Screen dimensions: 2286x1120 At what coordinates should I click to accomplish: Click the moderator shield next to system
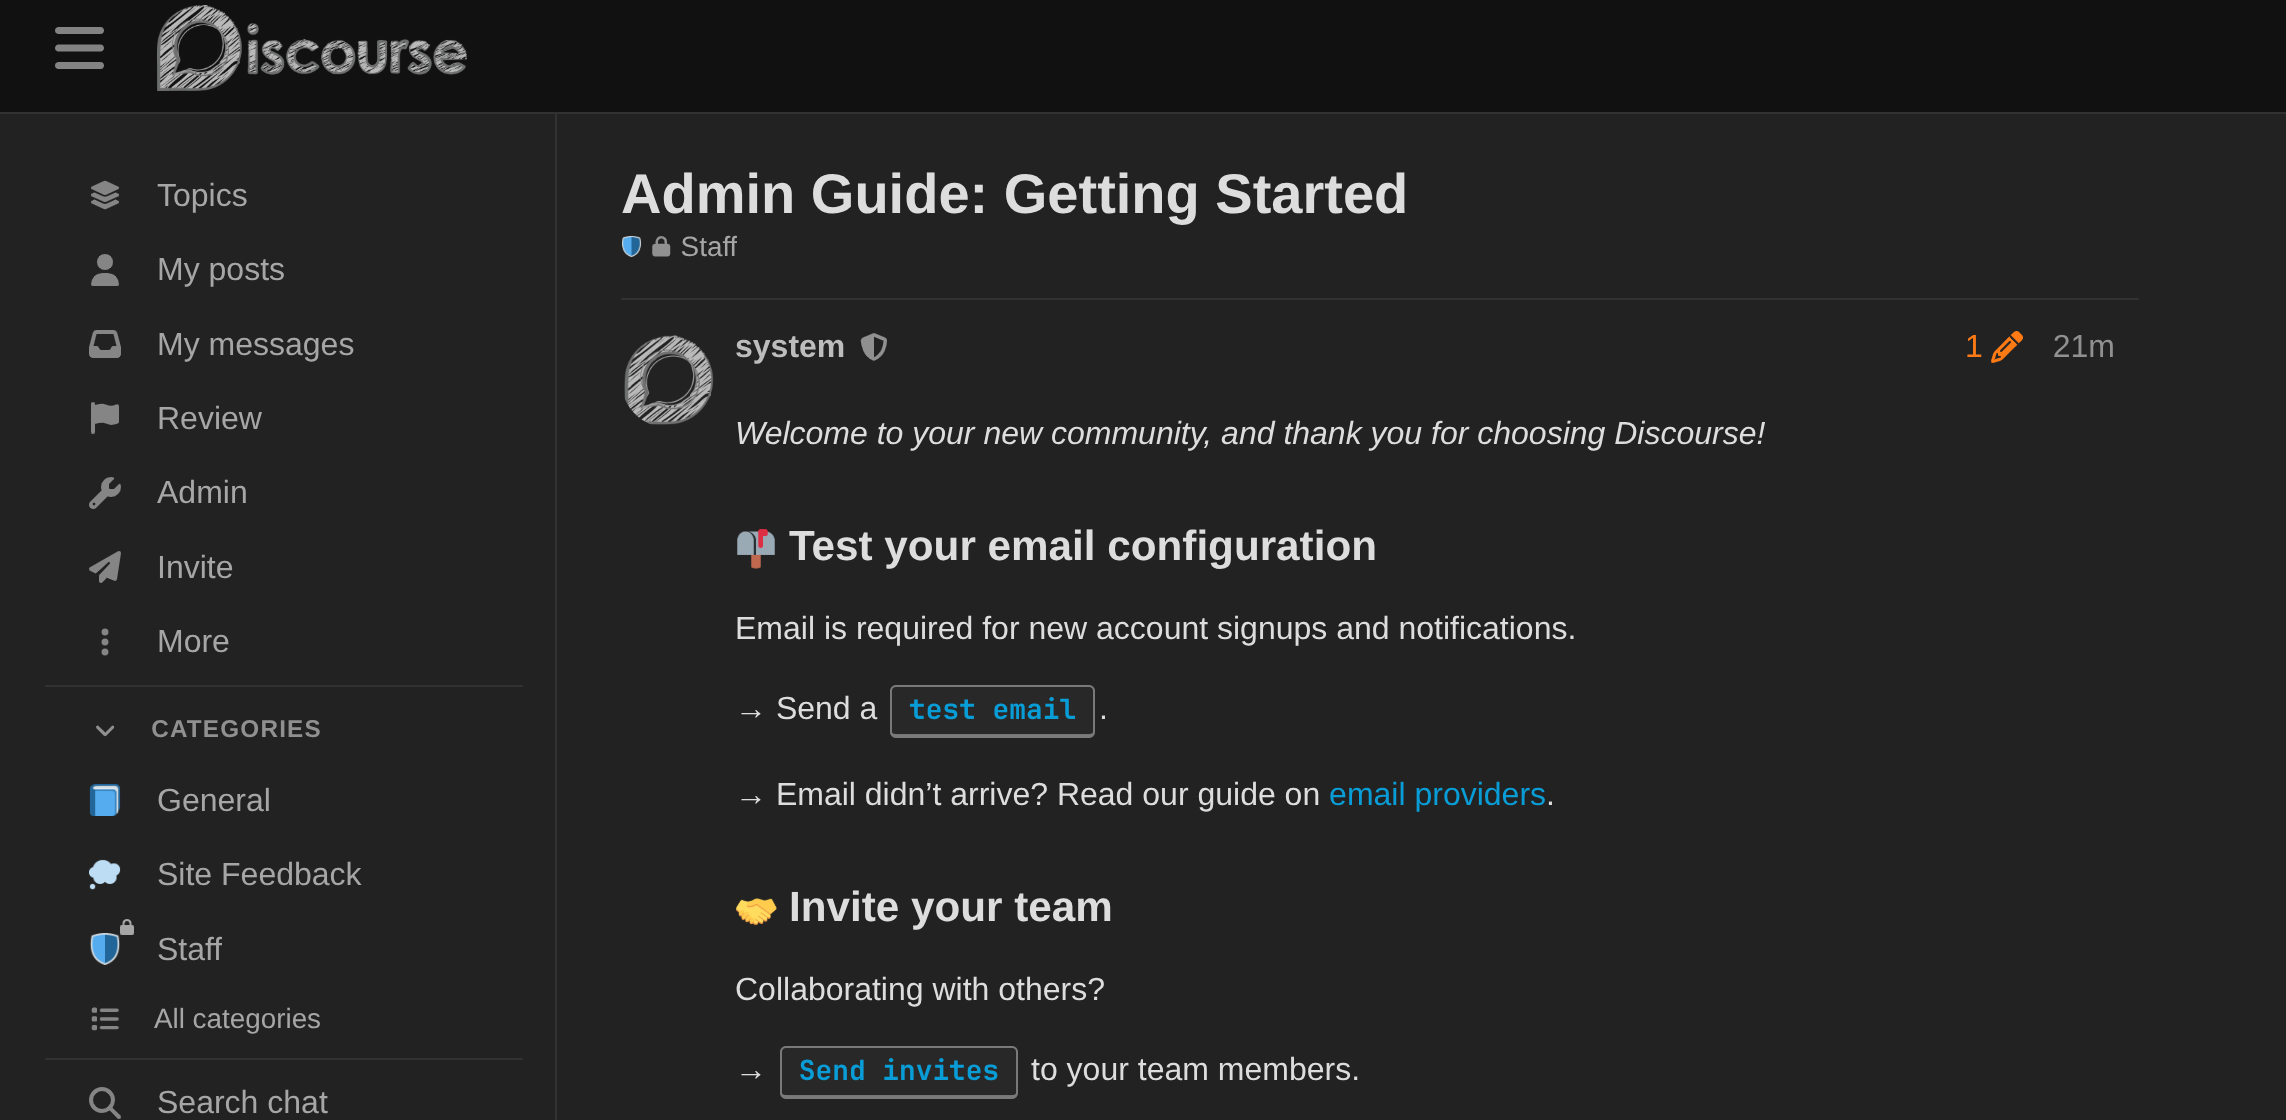[x=875, y=346]
